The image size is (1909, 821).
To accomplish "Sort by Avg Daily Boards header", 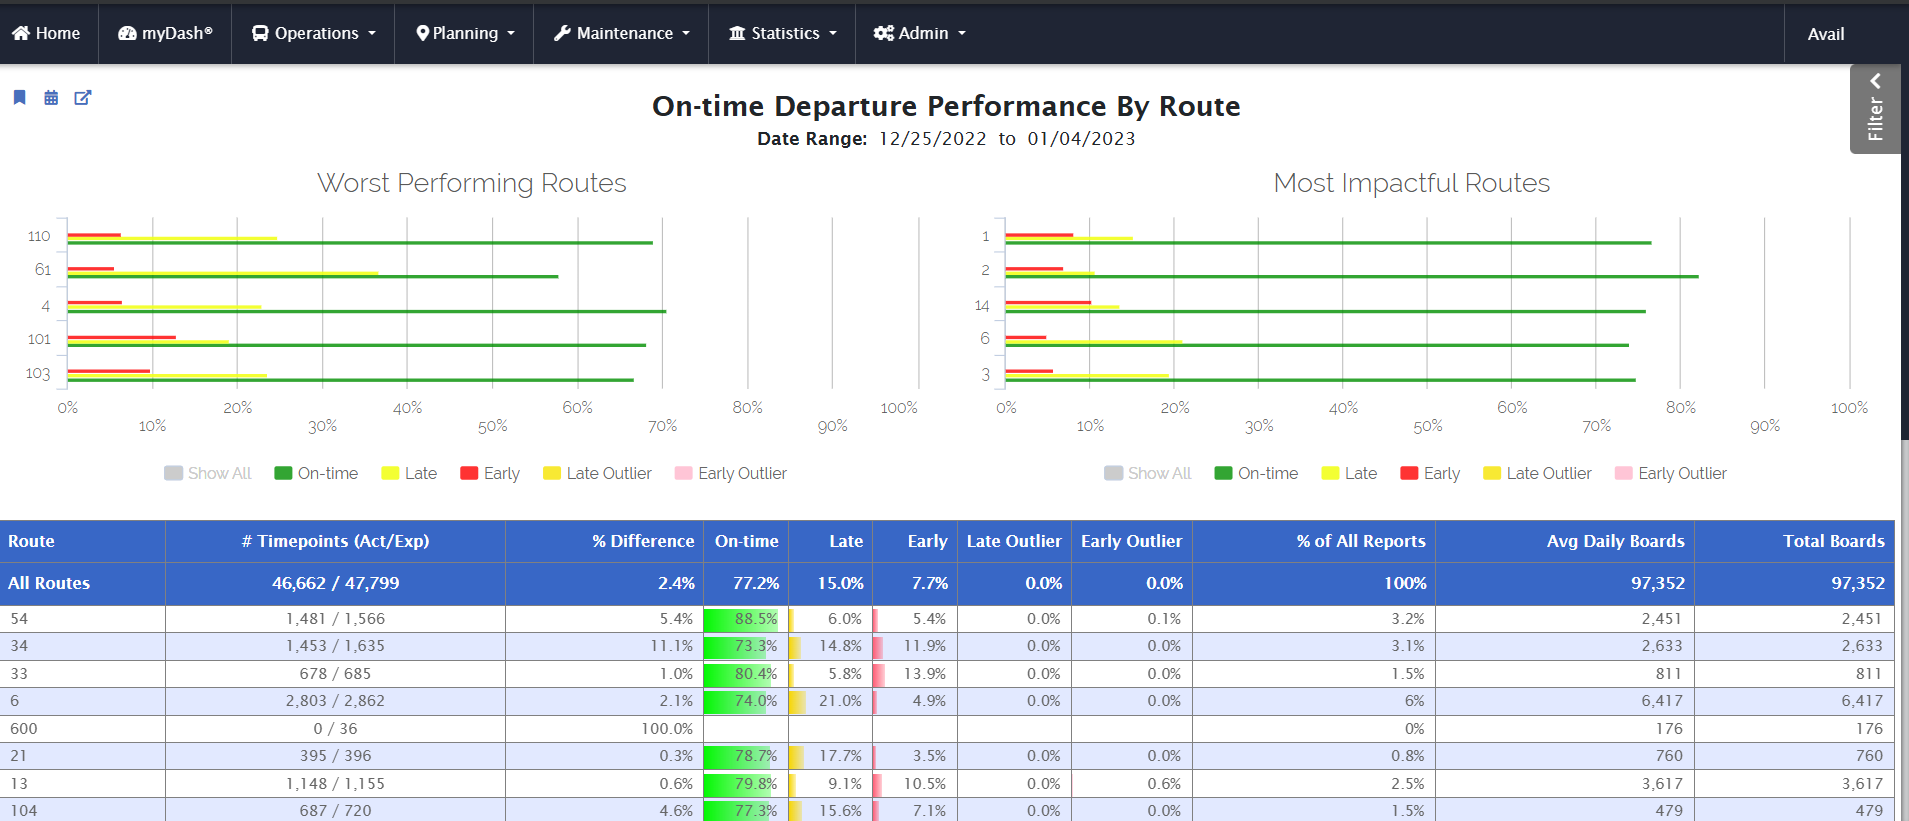I will coord(1615,541).
